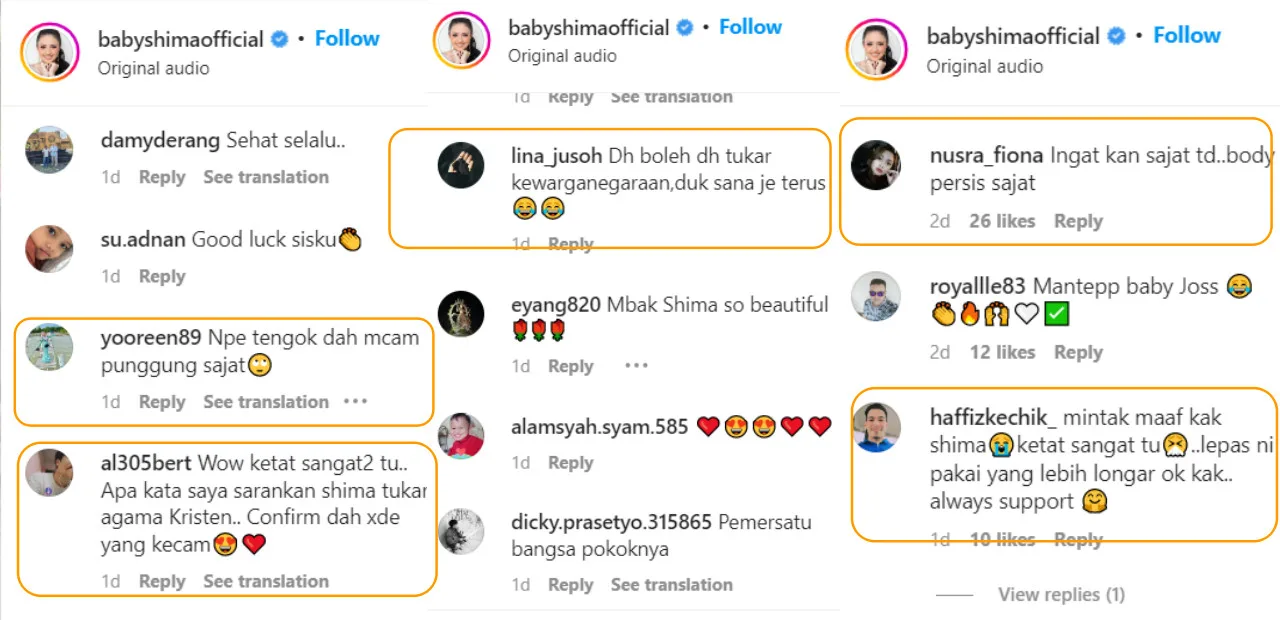Click su.adnan's profile picture
The image size is (1280, 620).
(x=49, y=249)
